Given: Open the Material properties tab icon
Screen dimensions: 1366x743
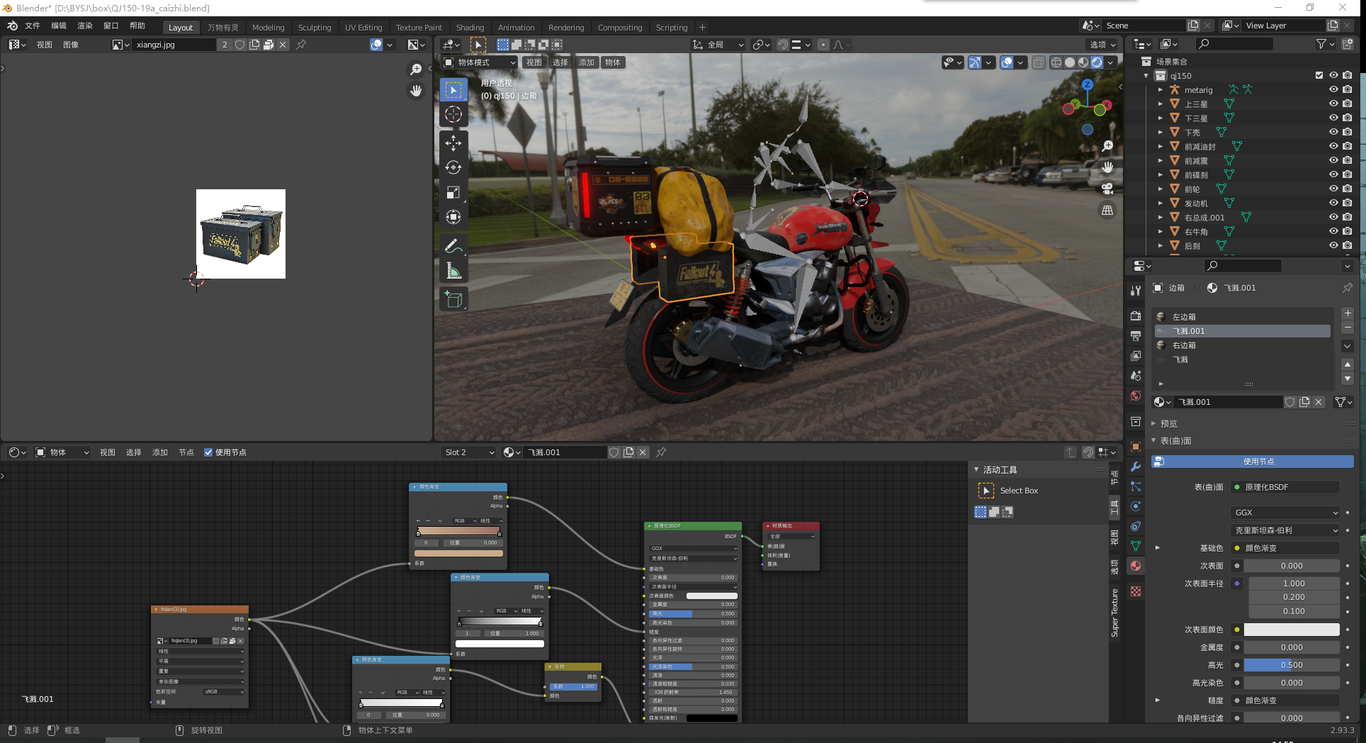Looking at the screenshot, I should pos(1135,566).
